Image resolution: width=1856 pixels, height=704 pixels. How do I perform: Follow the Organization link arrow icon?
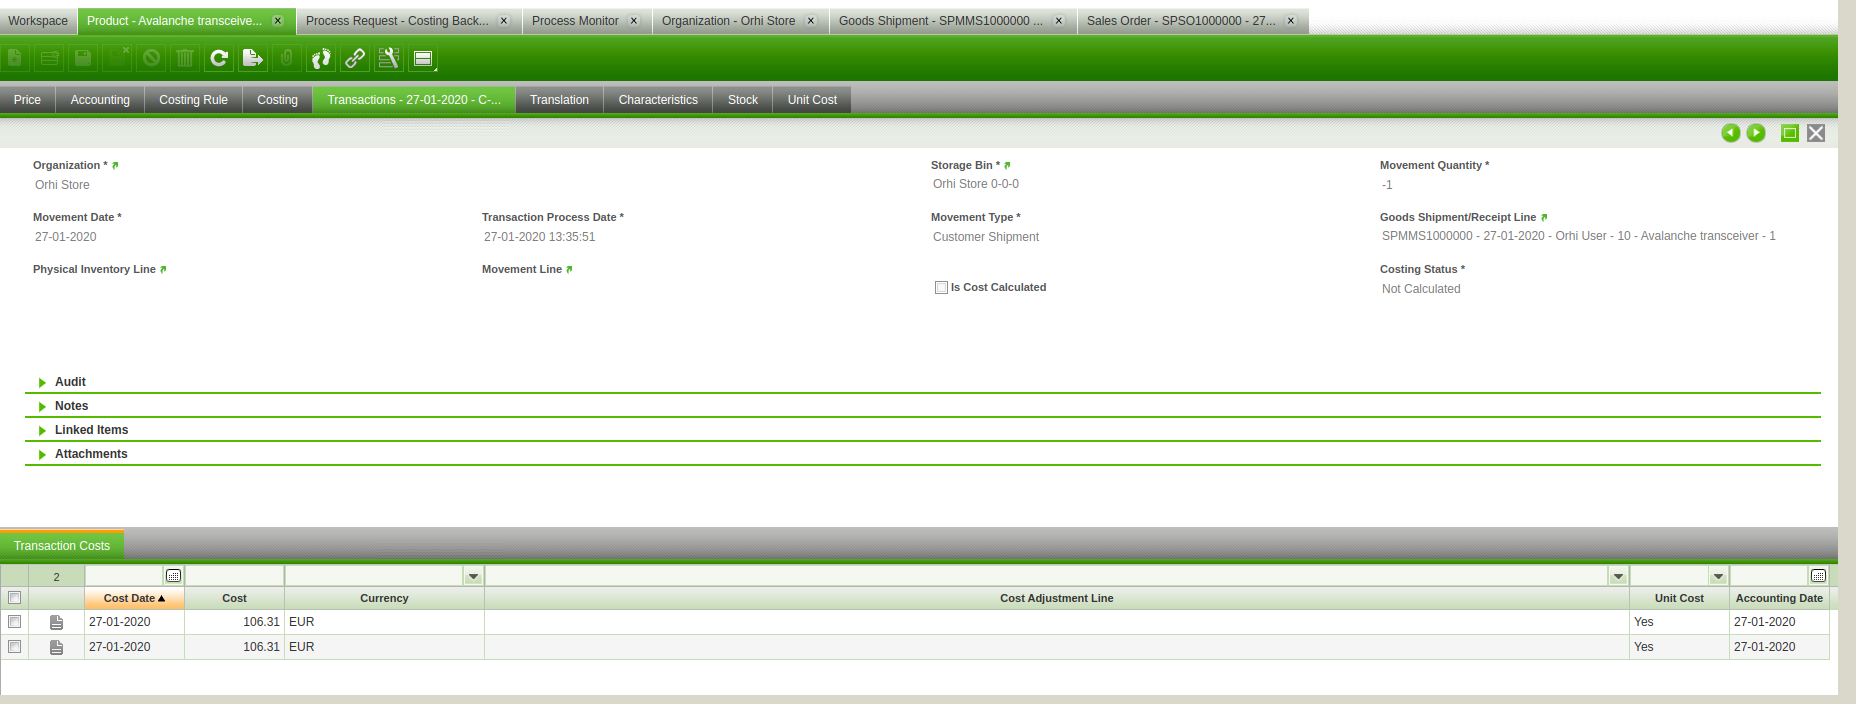(115, 165)
